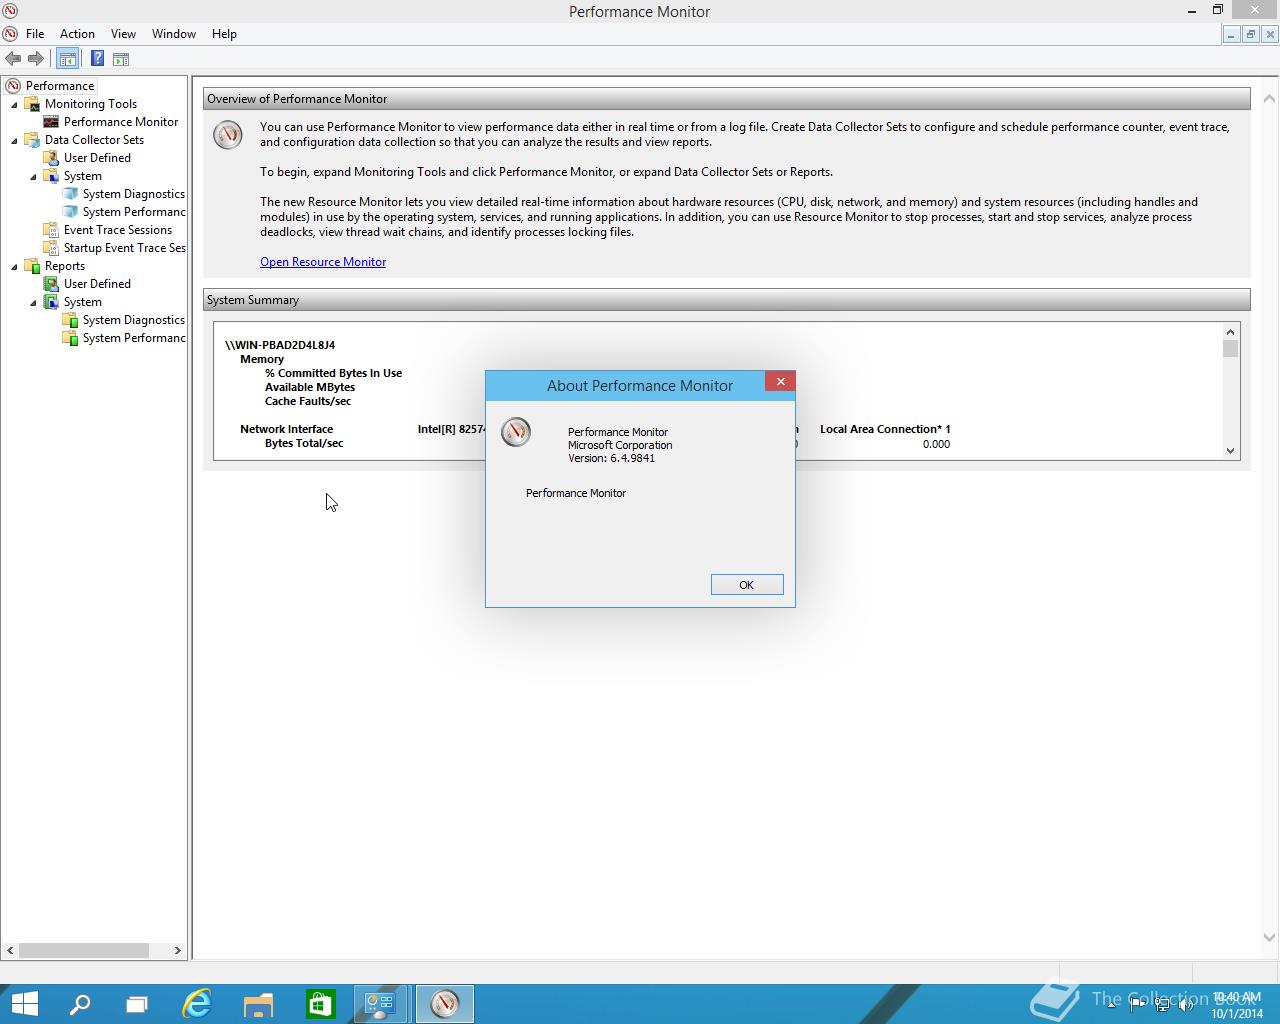Click Startup Event Trace Sessions icon
The width and height of the screenshot is (1280, 1024).
pyautogui.click(x=51, y=248)
